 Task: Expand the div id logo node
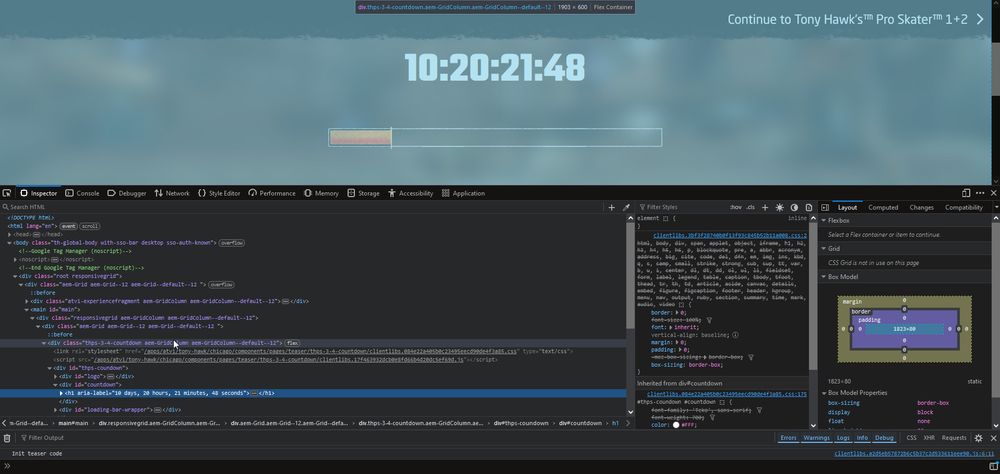pyautogui.click(x=55, y=376)
